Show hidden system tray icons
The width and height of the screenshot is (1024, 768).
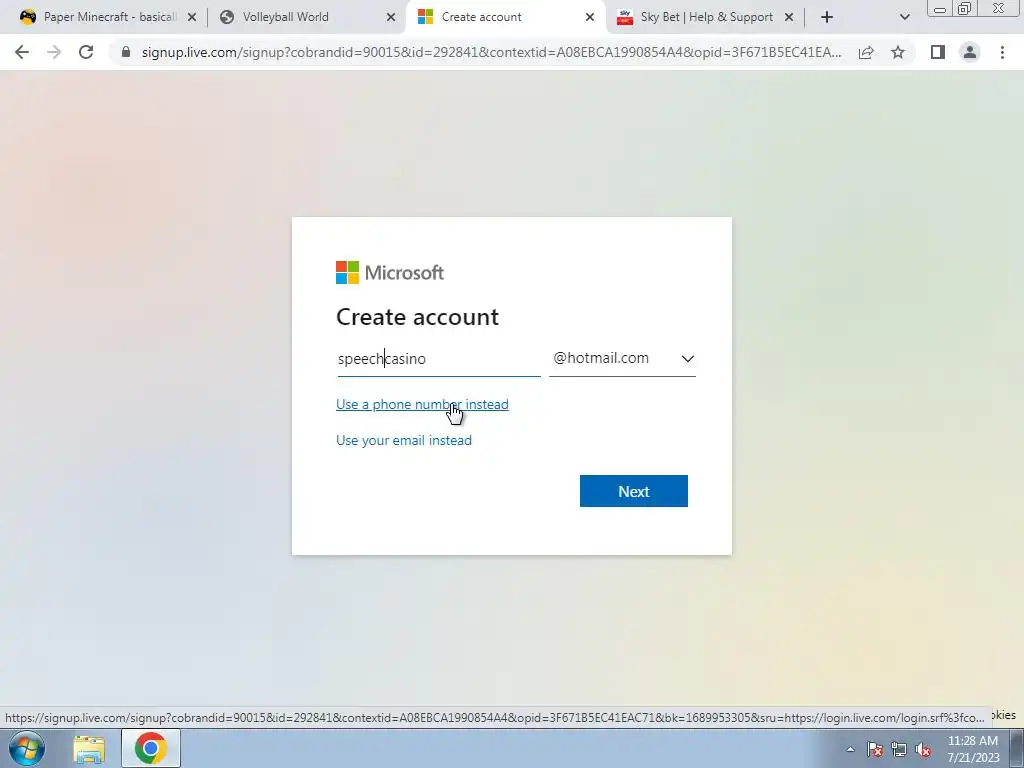click(850, 749)
